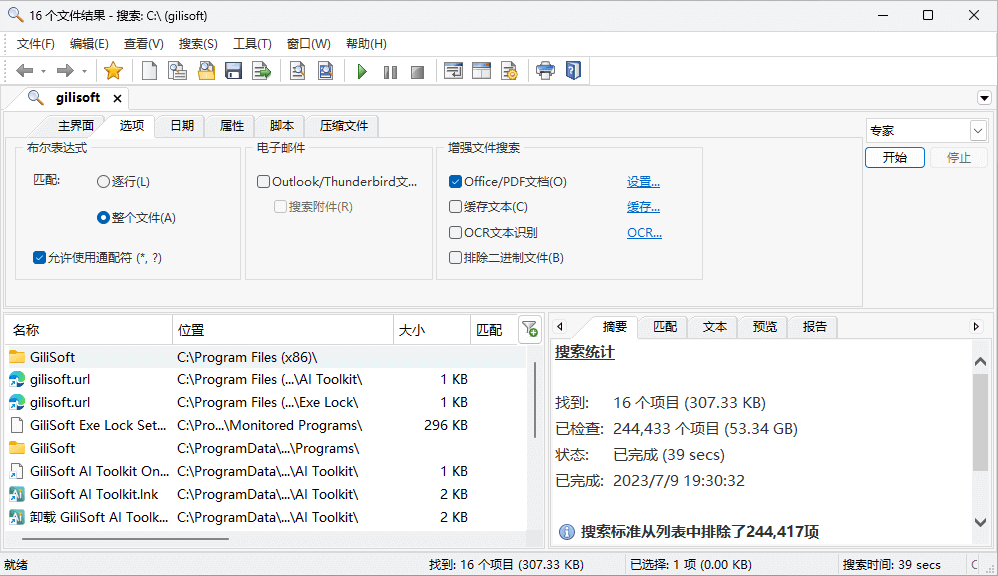
Task: Click the documents with magnifier icon
Action: [177, 71]
